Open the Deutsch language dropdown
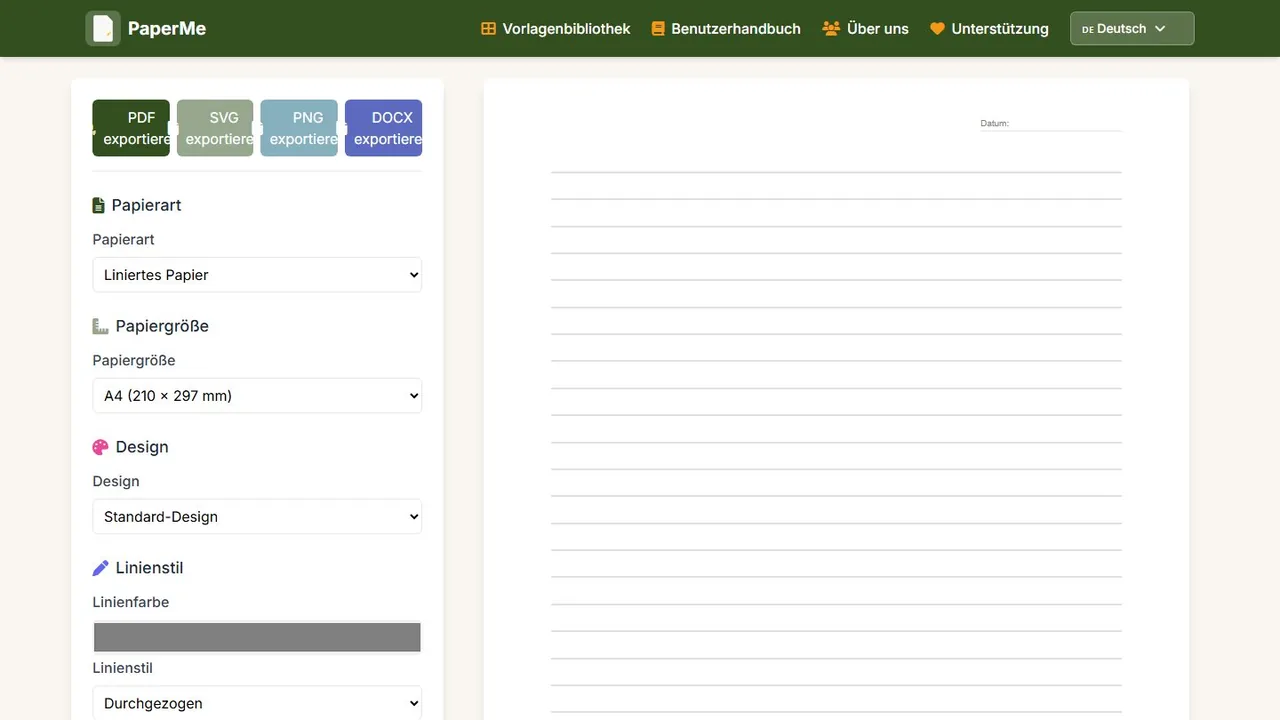 tap(1132, 28)
